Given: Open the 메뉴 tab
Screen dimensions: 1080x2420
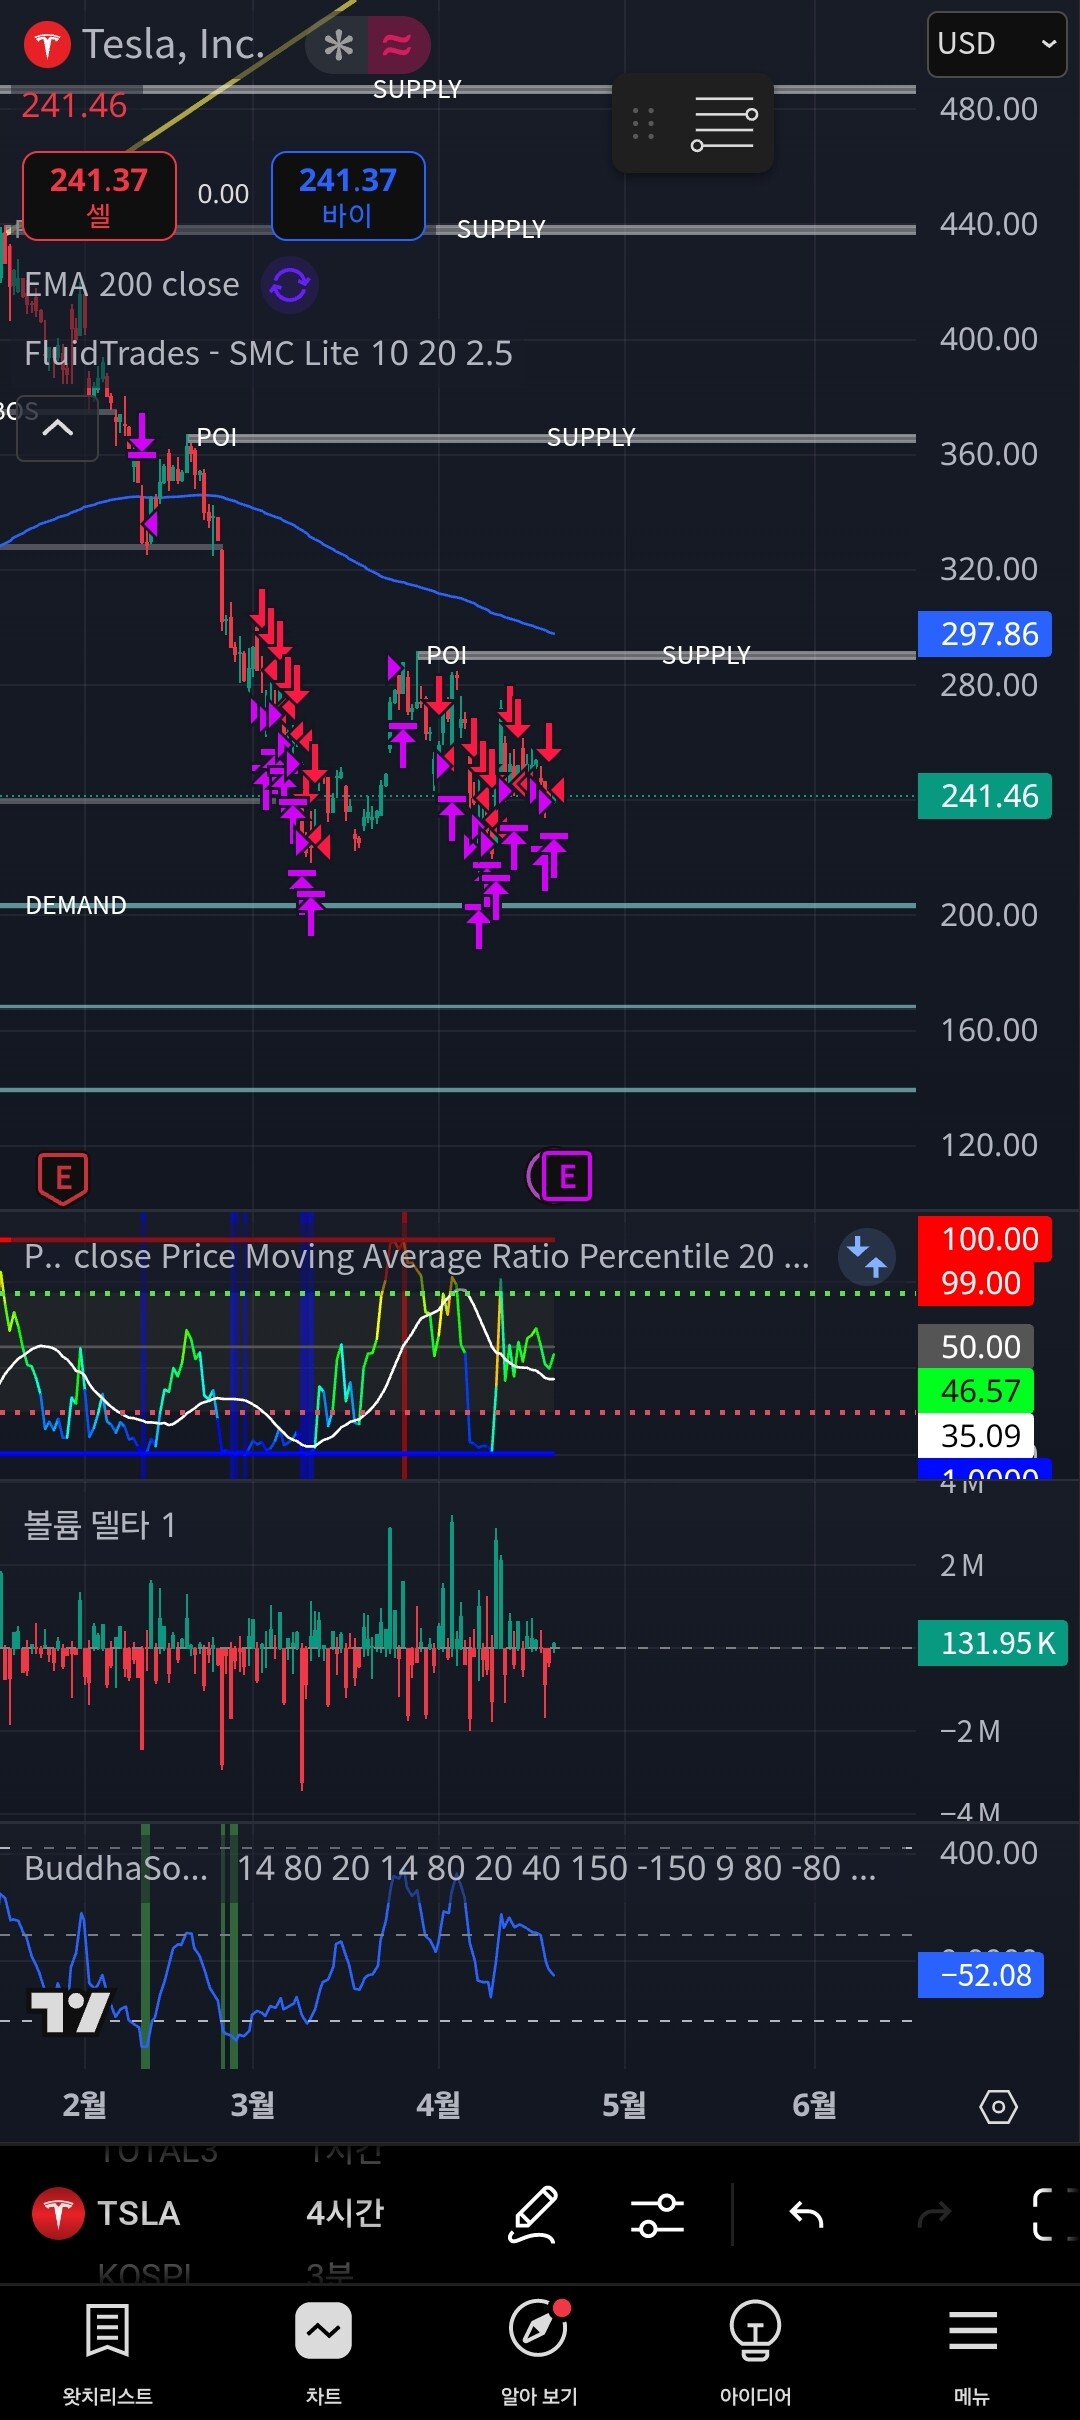Looking at the screenshot, I should tap(972, 2352).
